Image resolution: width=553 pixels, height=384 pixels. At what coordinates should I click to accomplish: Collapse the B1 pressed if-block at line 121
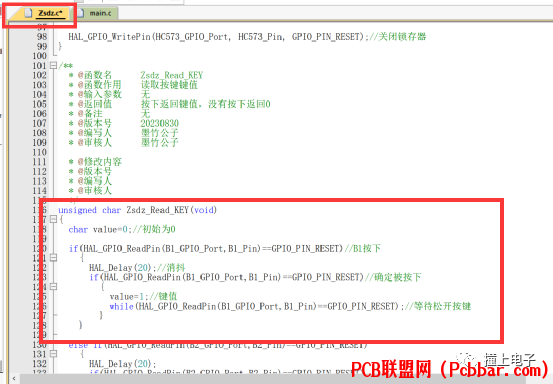53,258
